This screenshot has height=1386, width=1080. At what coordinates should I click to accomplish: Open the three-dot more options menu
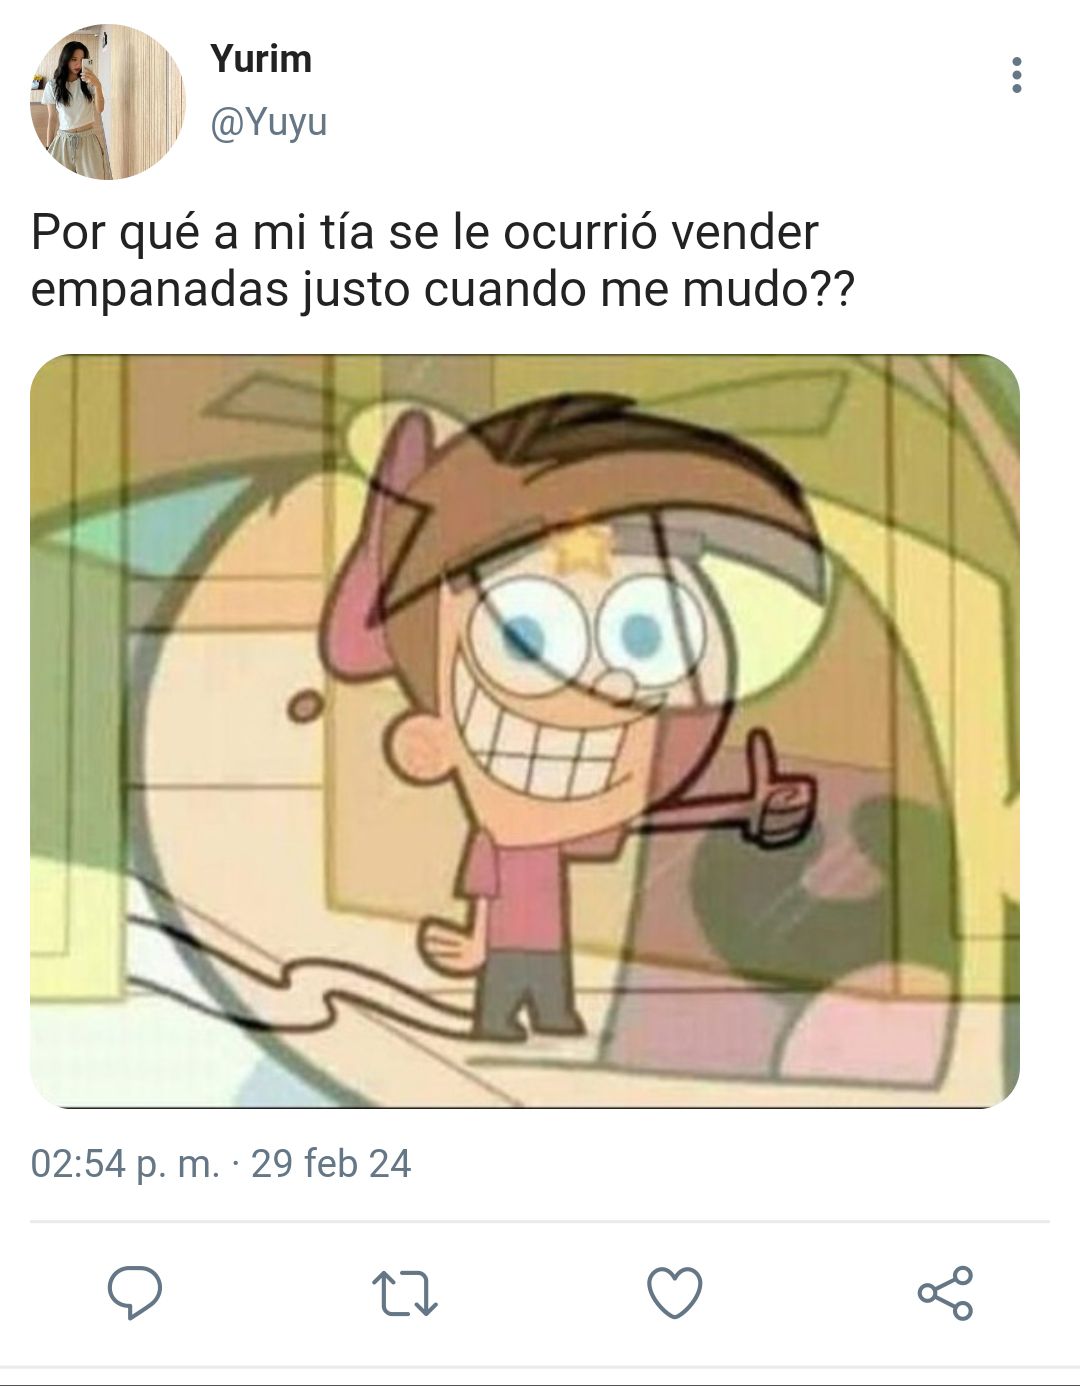tap(1017, 75)
